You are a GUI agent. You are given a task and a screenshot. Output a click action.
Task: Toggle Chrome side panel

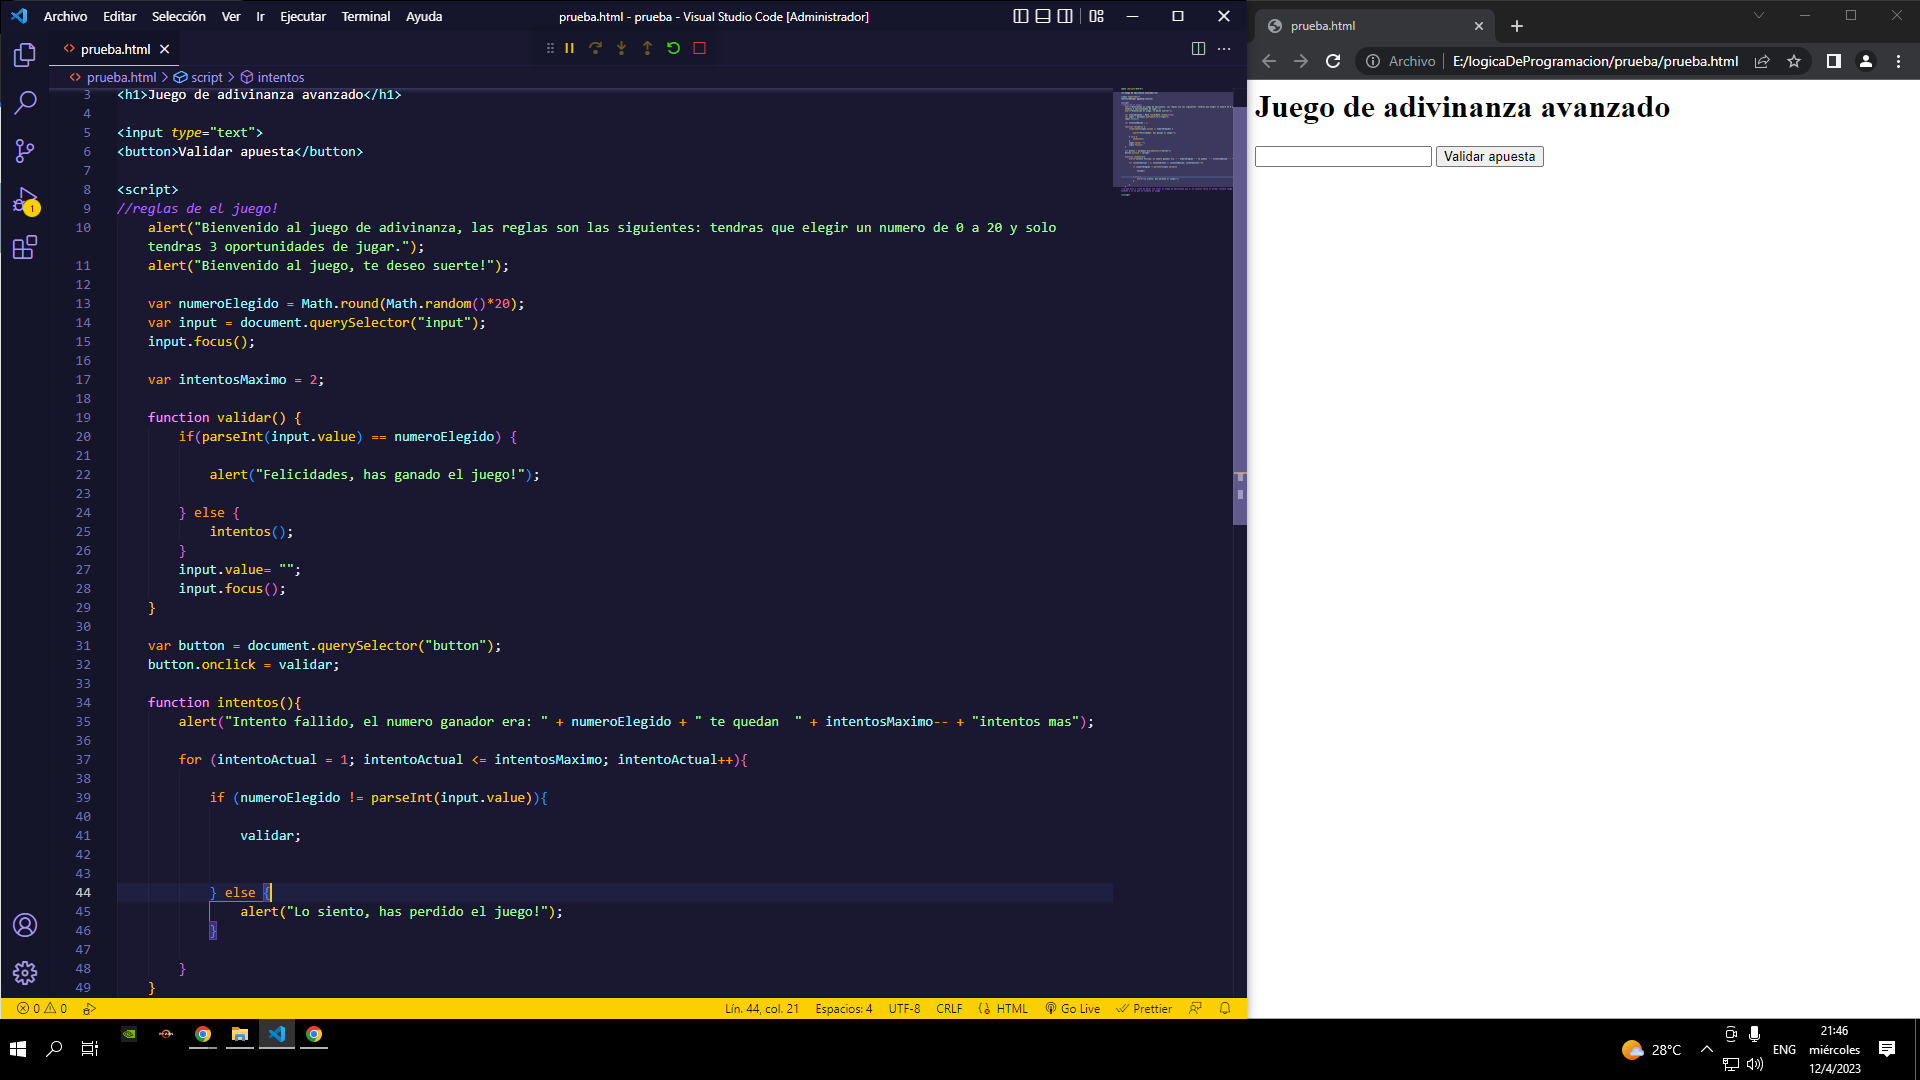[x=1834, y=61]
